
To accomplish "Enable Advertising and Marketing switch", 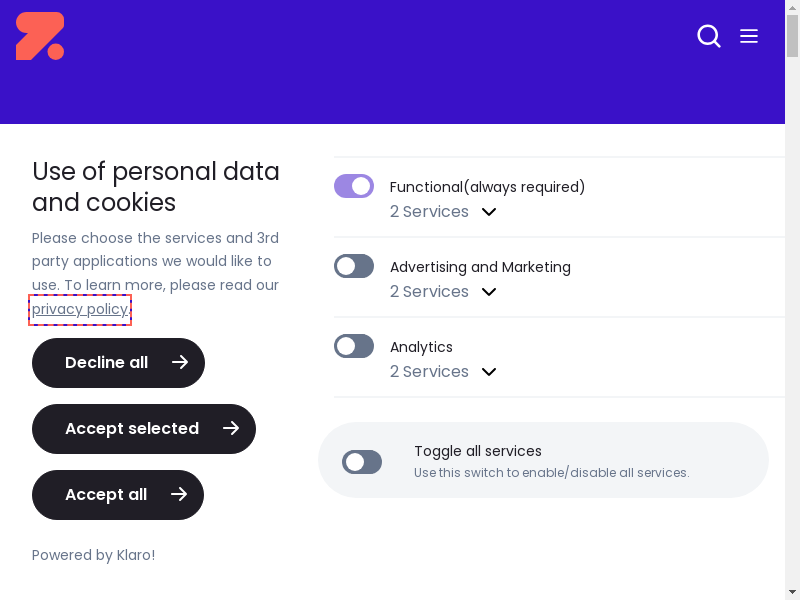I will tap(354, 266).
